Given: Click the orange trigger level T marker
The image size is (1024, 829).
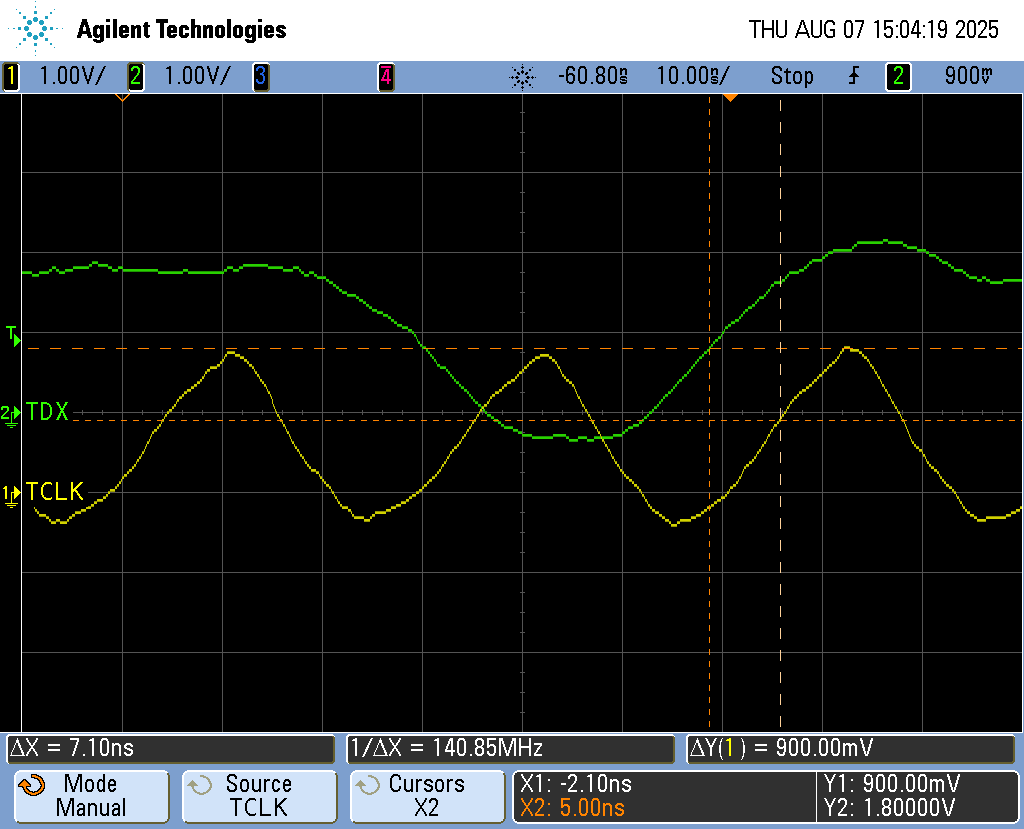Looking at the screenshot, I should coord(12,335).
